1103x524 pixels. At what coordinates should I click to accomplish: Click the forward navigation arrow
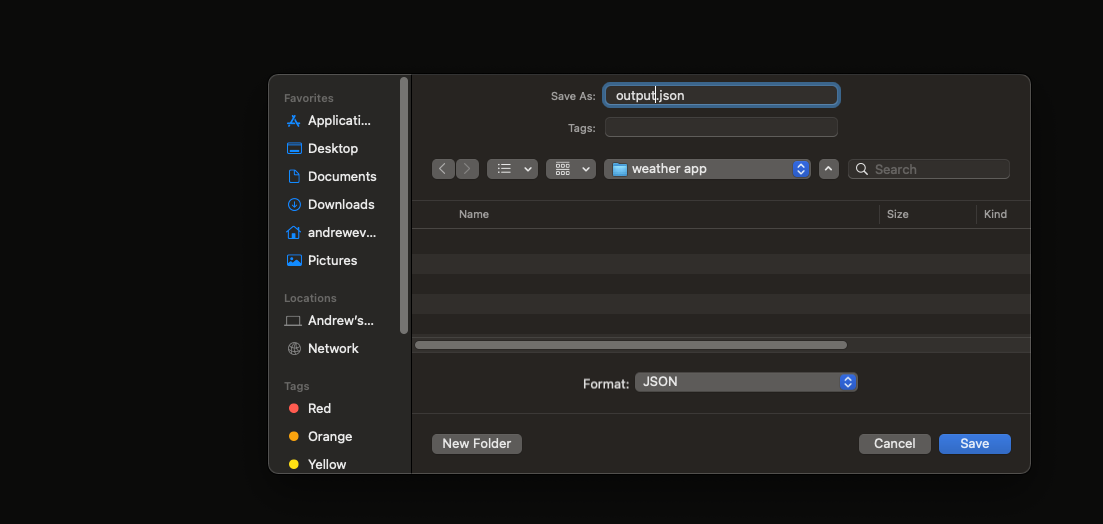467,169
